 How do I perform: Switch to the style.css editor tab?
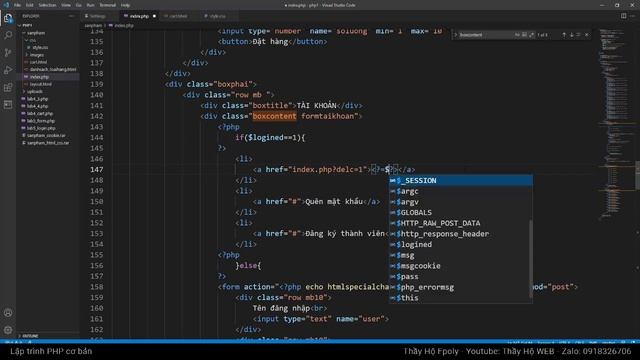pyautogui.click(x=218, y=16)
